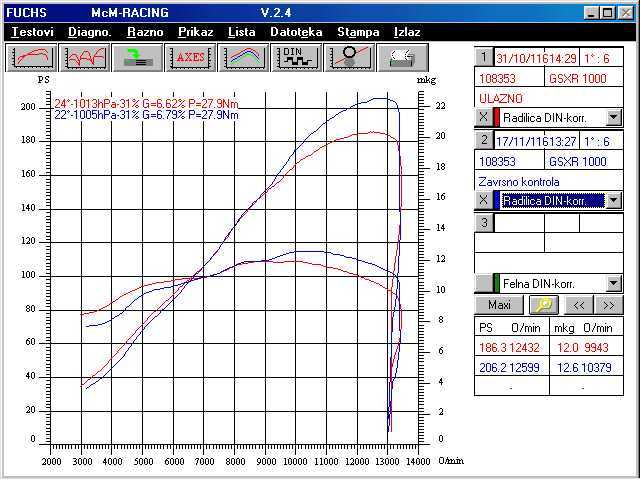Toggle the empty box beside Felna DIN-korr.

click(483, 284)
